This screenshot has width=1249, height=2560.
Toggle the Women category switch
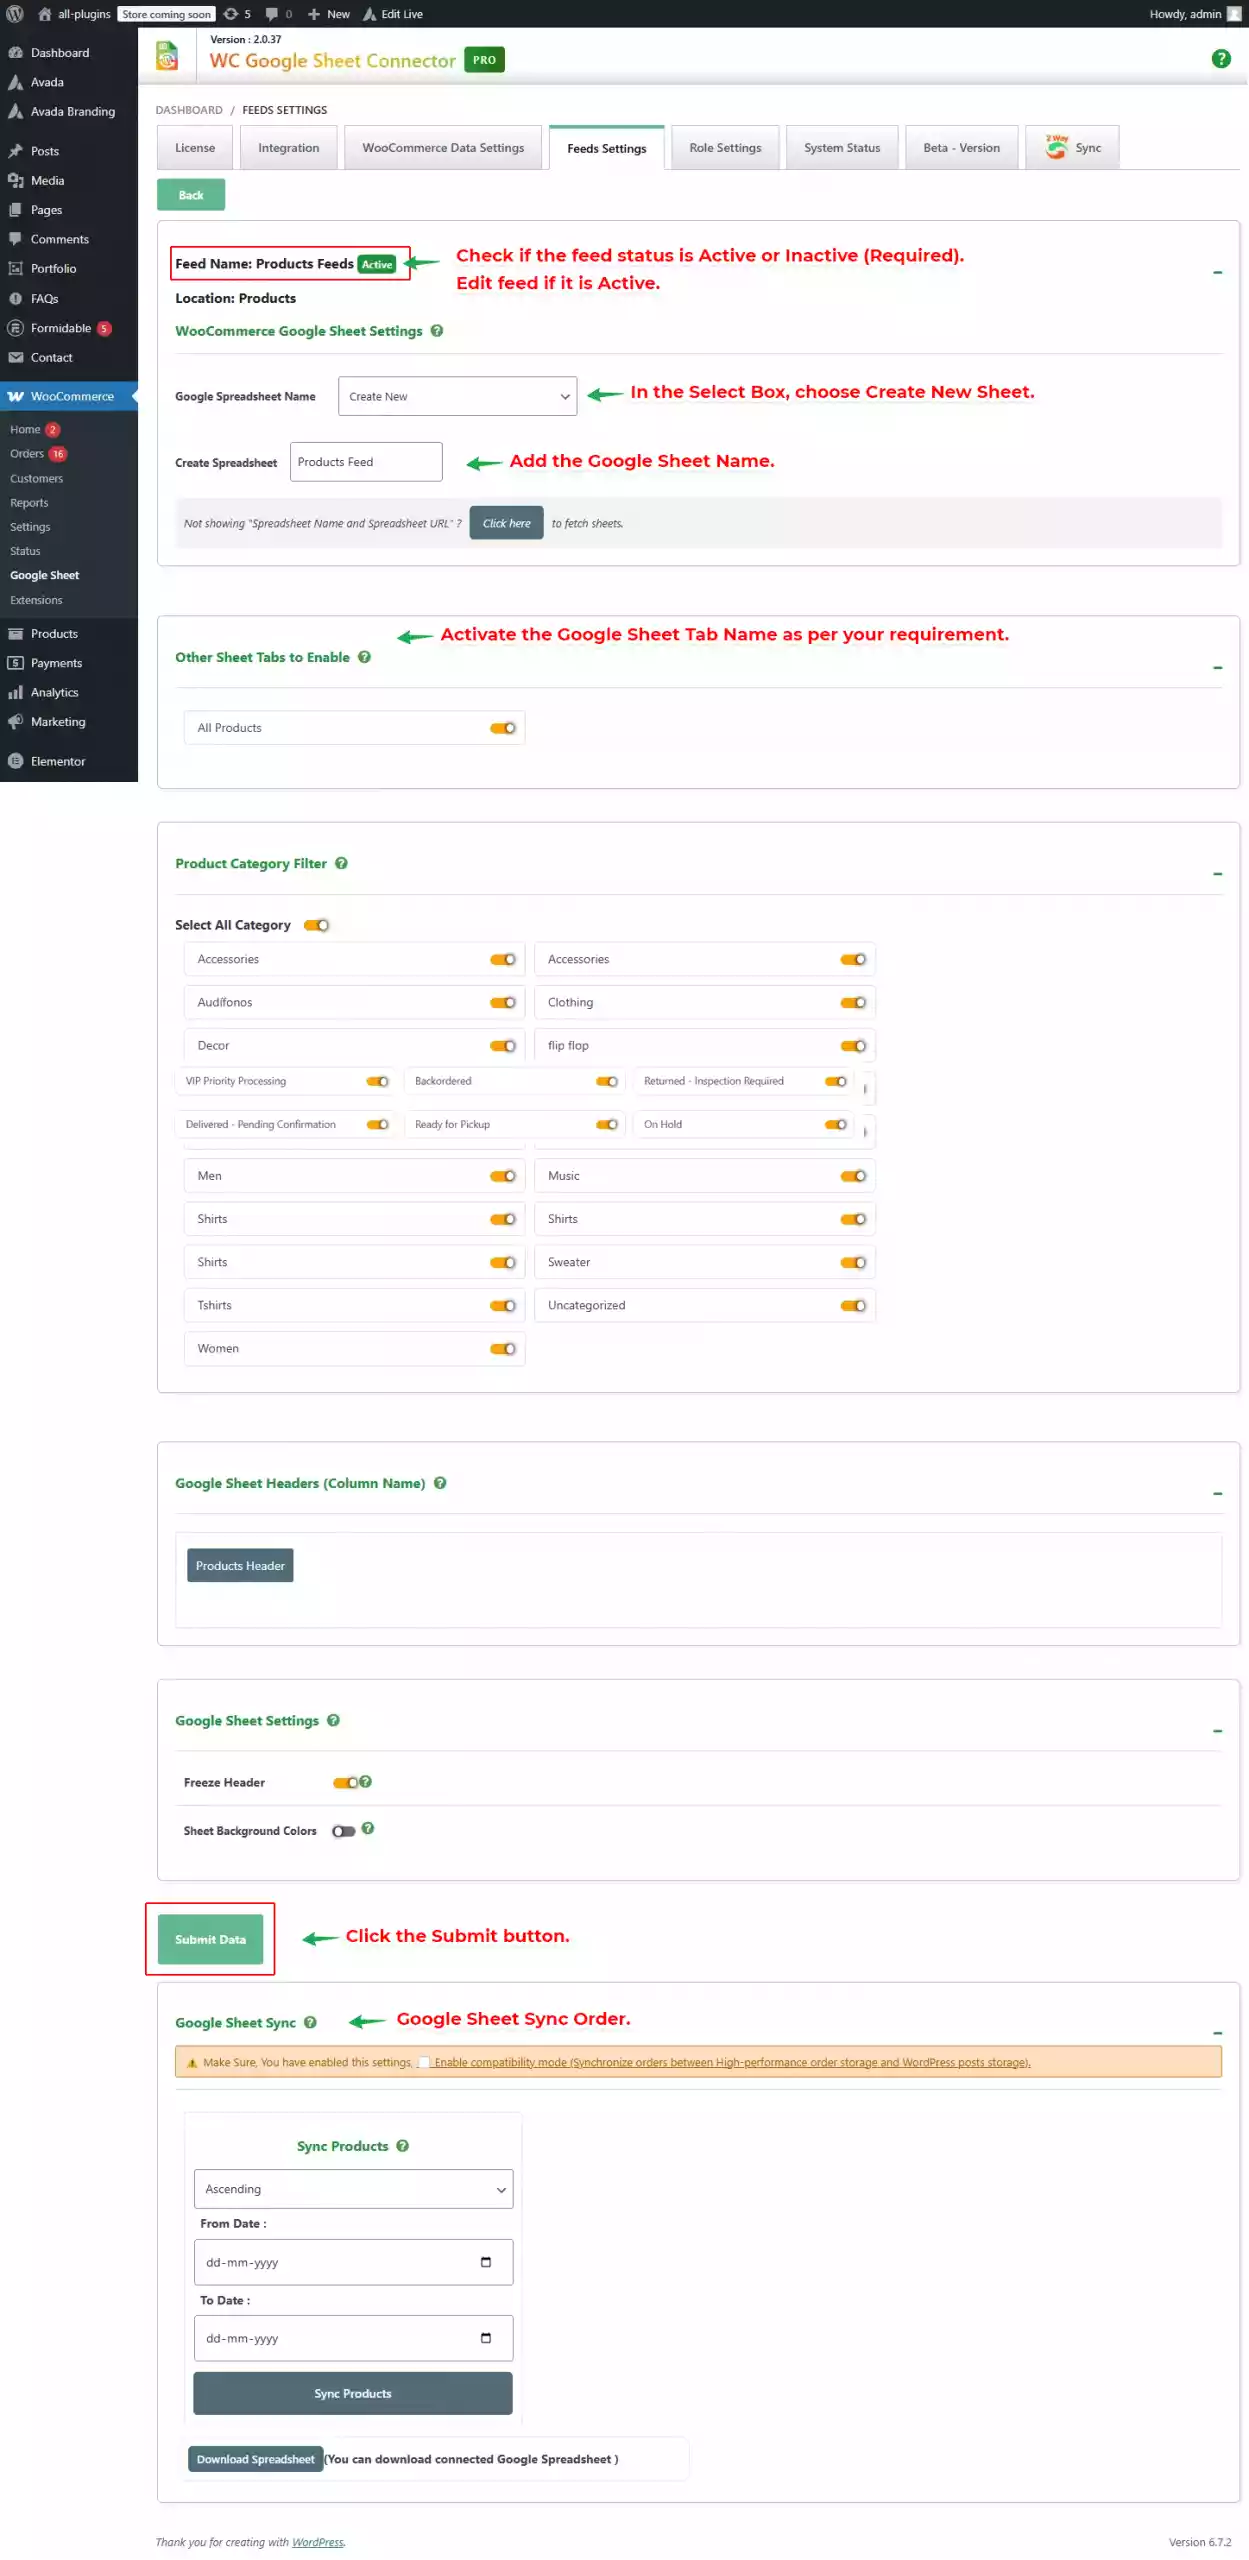503,1349
